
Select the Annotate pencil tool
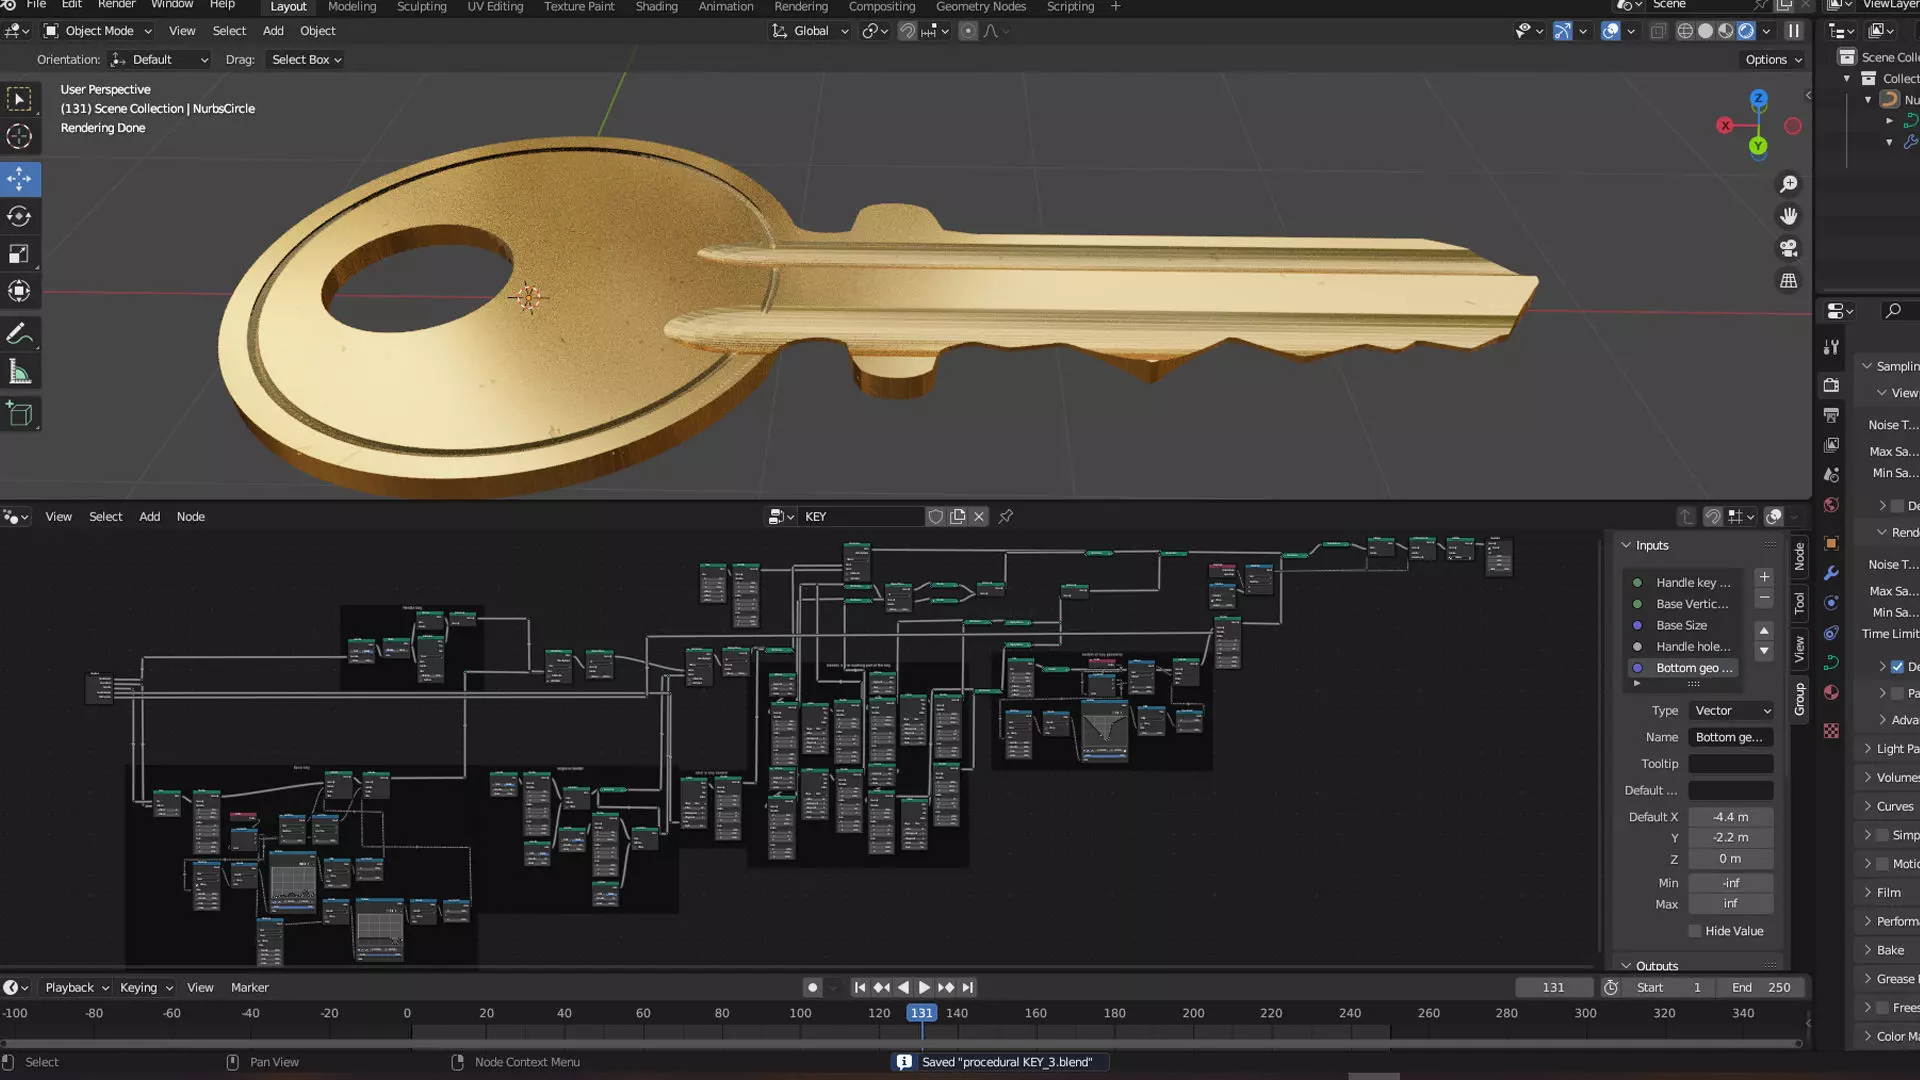pyautogui.click(x=19, y=334)
